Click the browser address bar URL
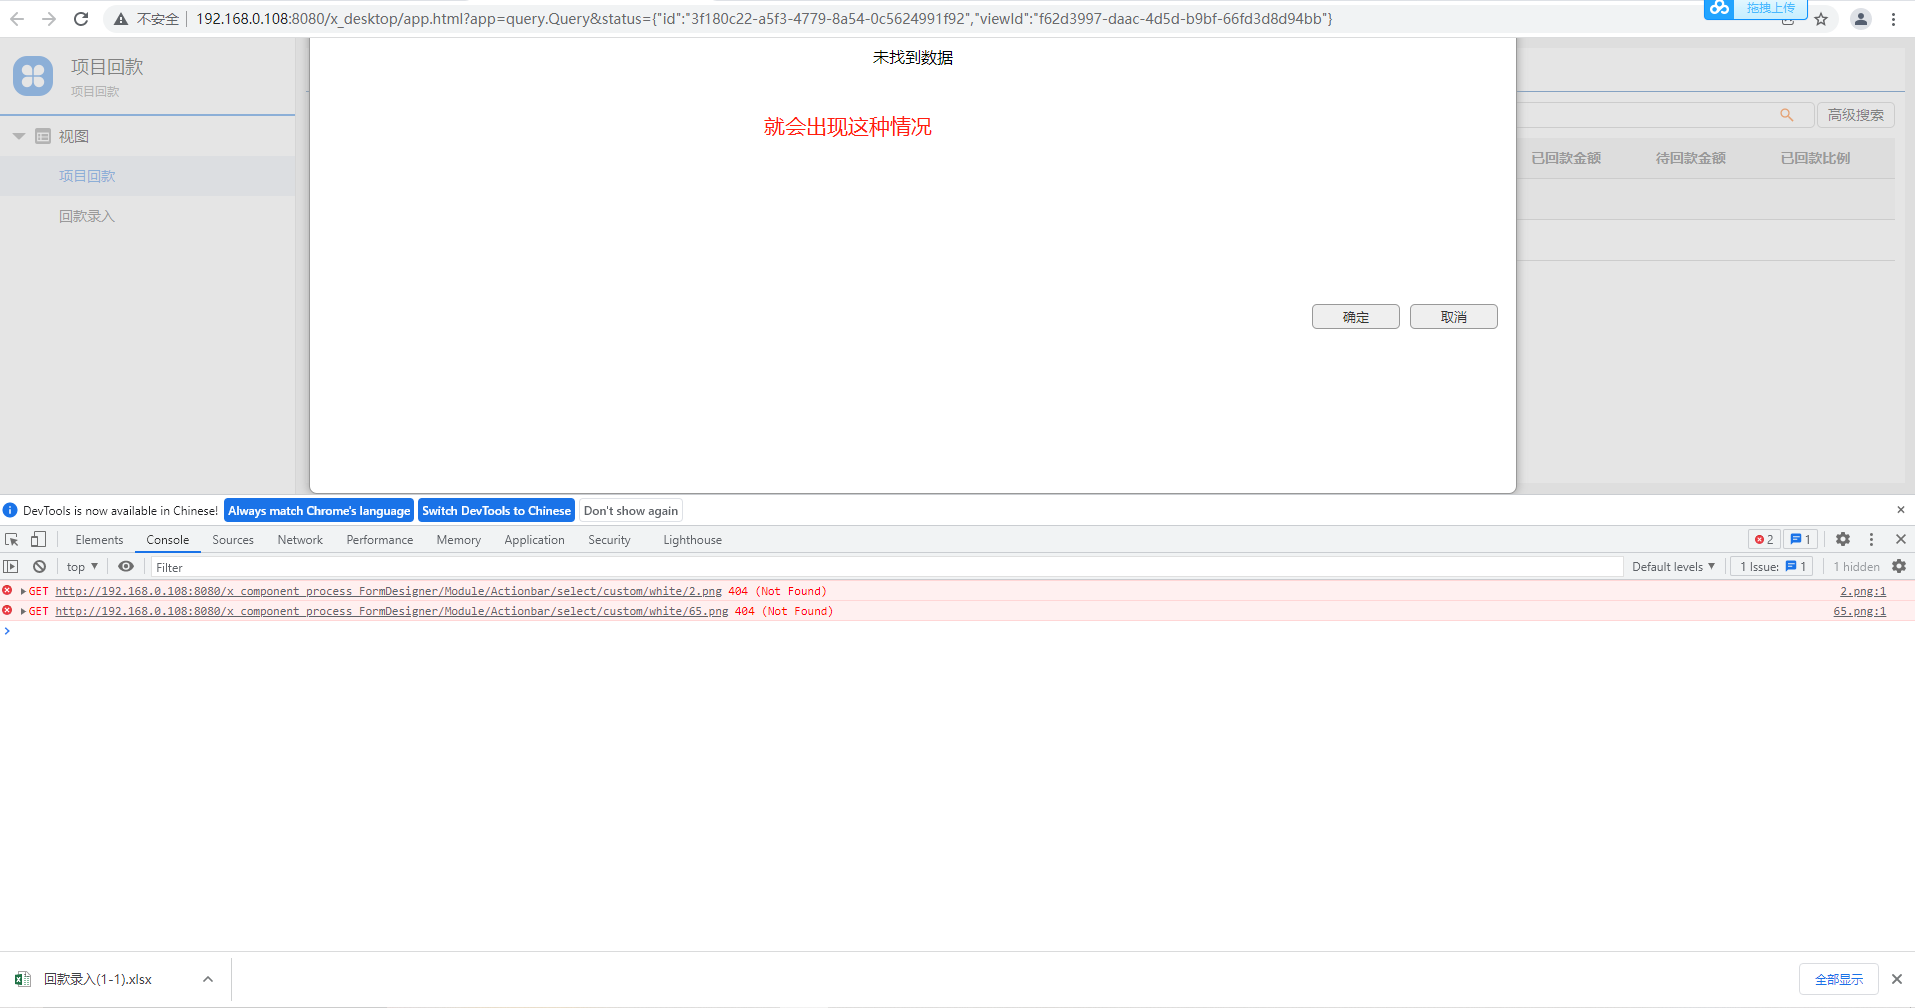The width and height of the screenshot is (1915, 1008). (x=764, y=19)
